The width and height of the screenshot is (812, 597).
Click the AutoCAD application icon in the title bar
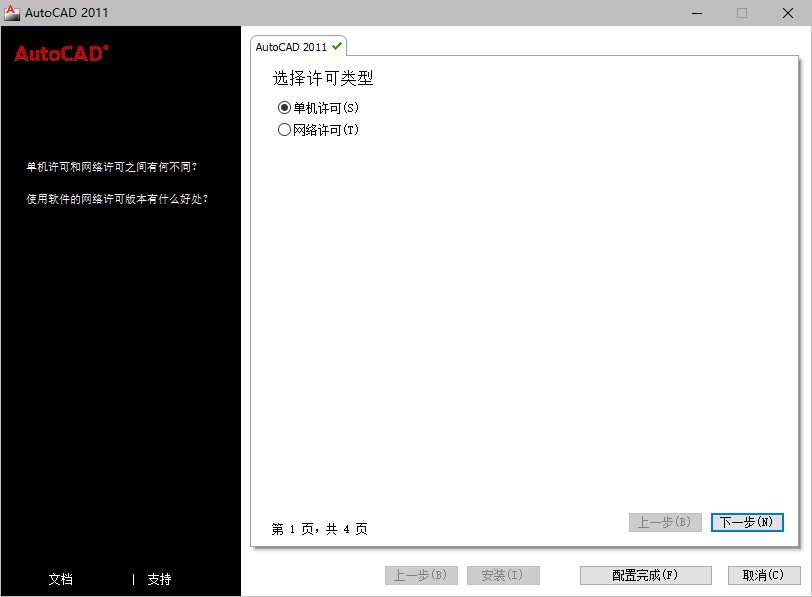(x=11, y=12)
